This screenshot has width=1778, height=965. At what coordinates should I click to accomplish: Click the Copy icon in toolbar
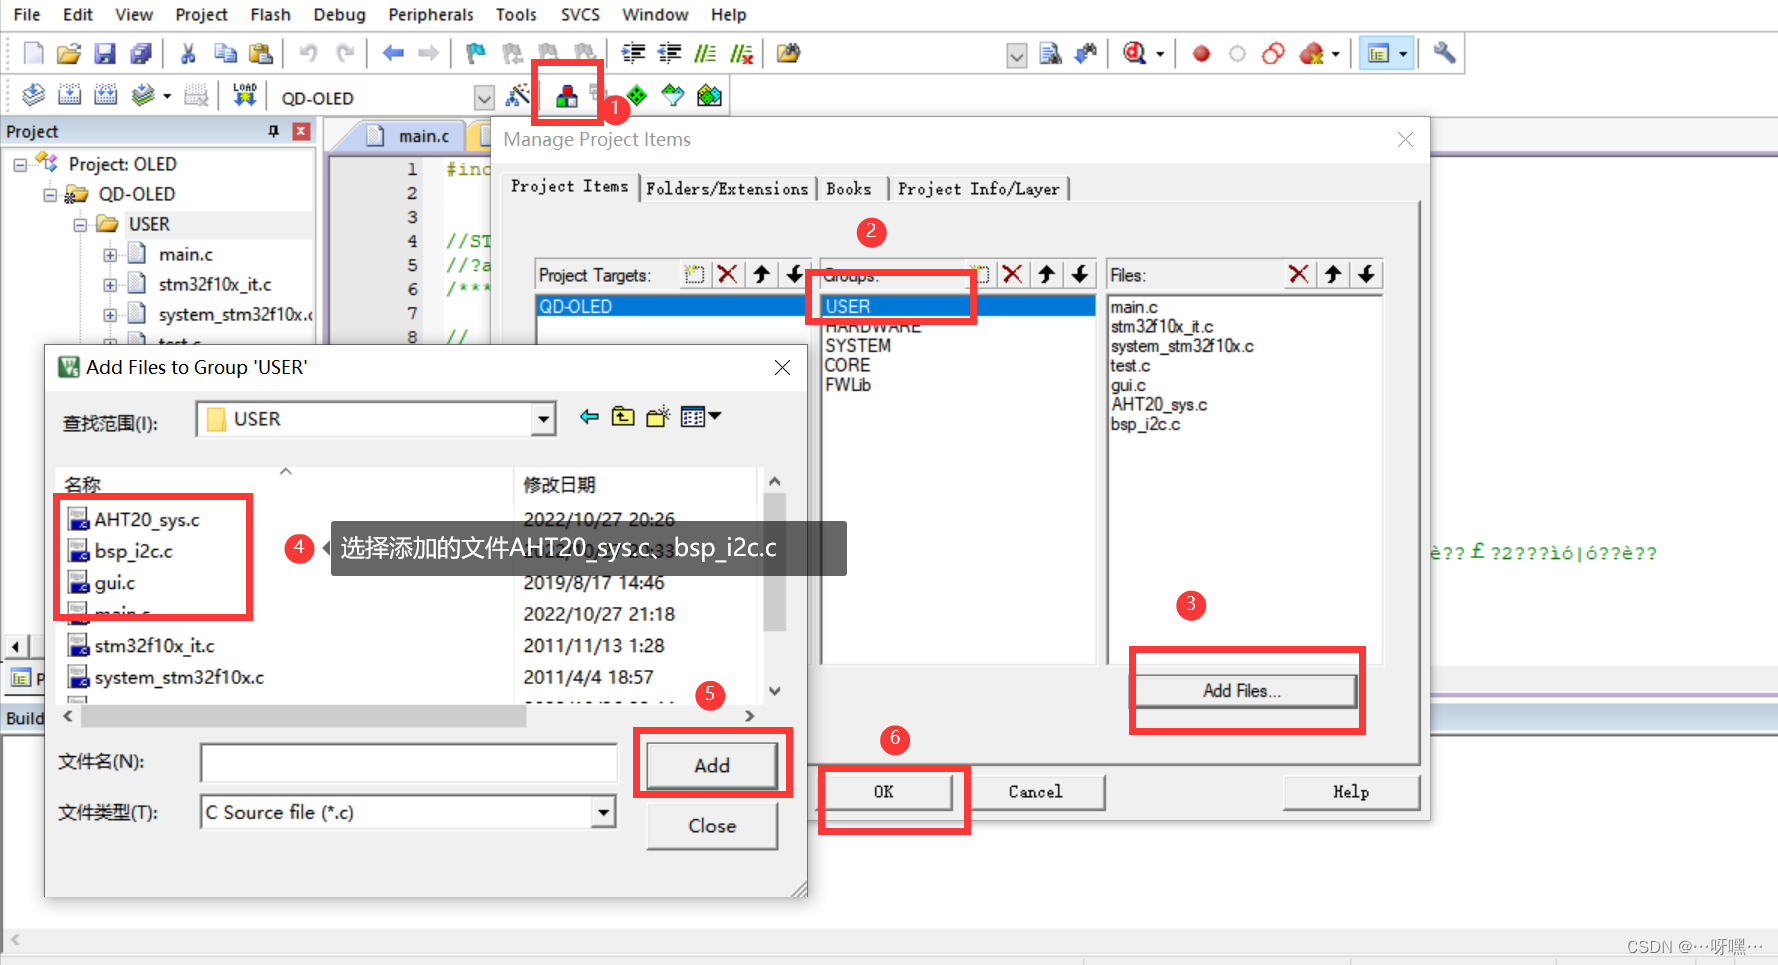click(225, 53)
